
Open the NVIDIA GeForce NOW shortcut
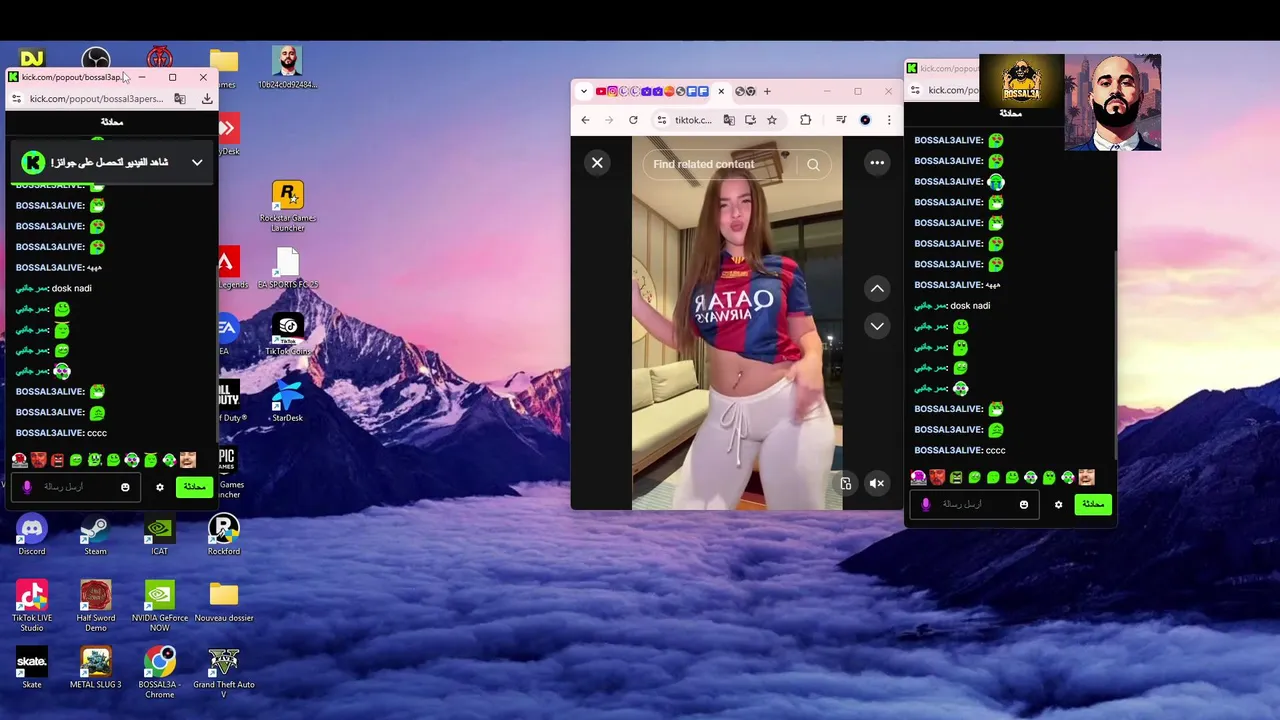pyautogui.click(x=159, y=606)
